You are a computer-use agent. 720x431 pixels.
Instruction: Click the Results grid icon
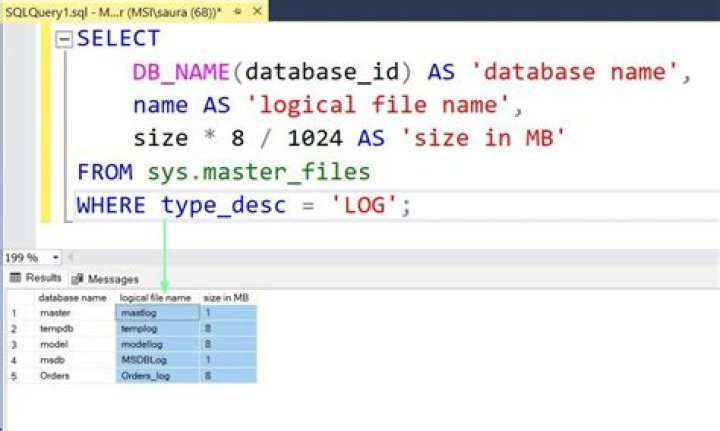15,277
